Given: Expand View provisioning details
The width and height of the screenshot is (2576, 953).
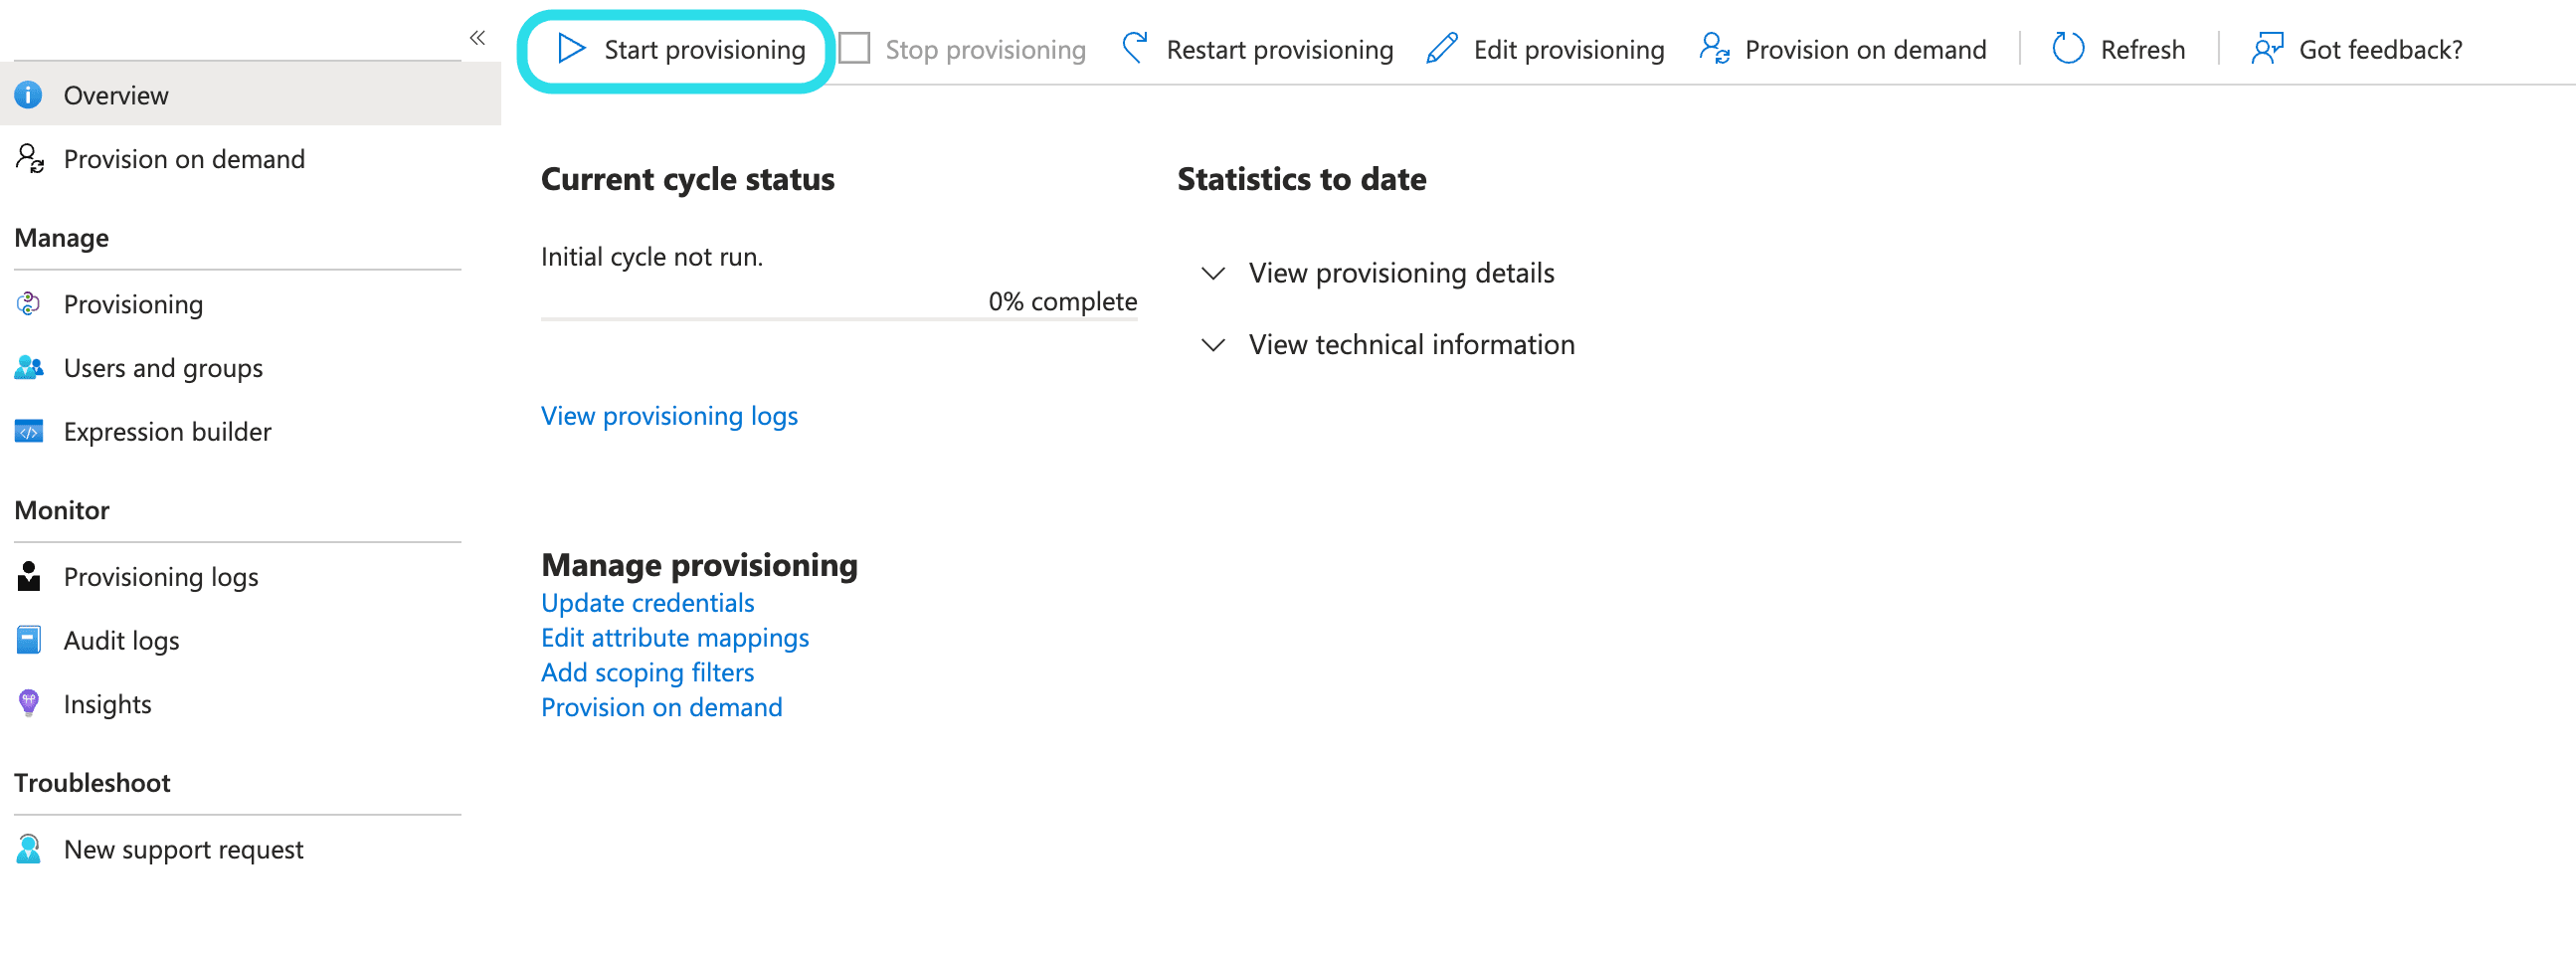Looking at the screenshot, I should 1401,272.
